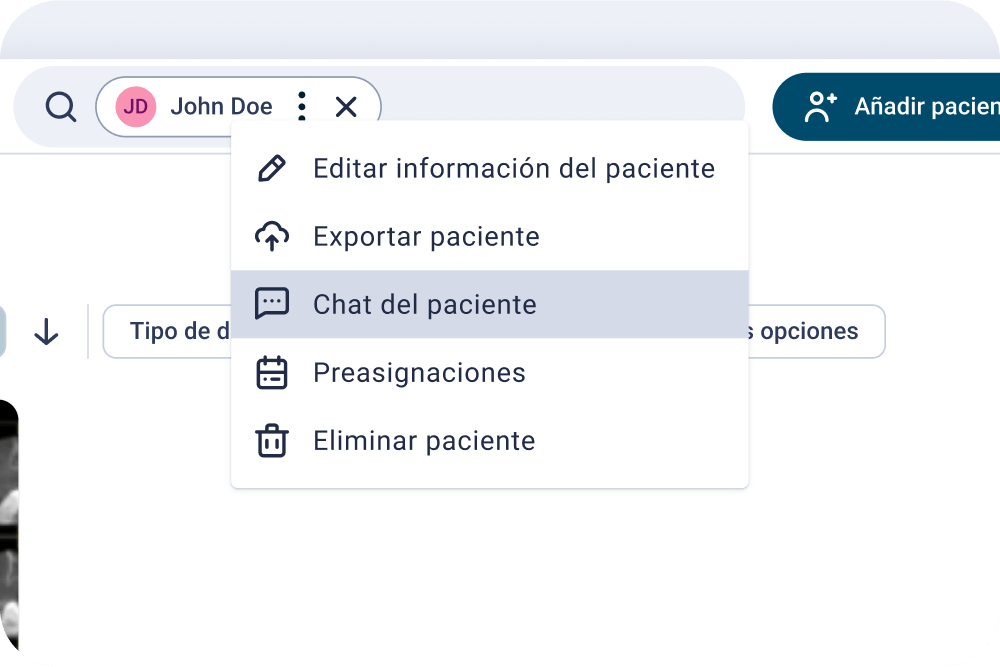Screen dimensions: 1000x667
Task: Choose Eliminar paciente option
Action: tap(490, 441)
